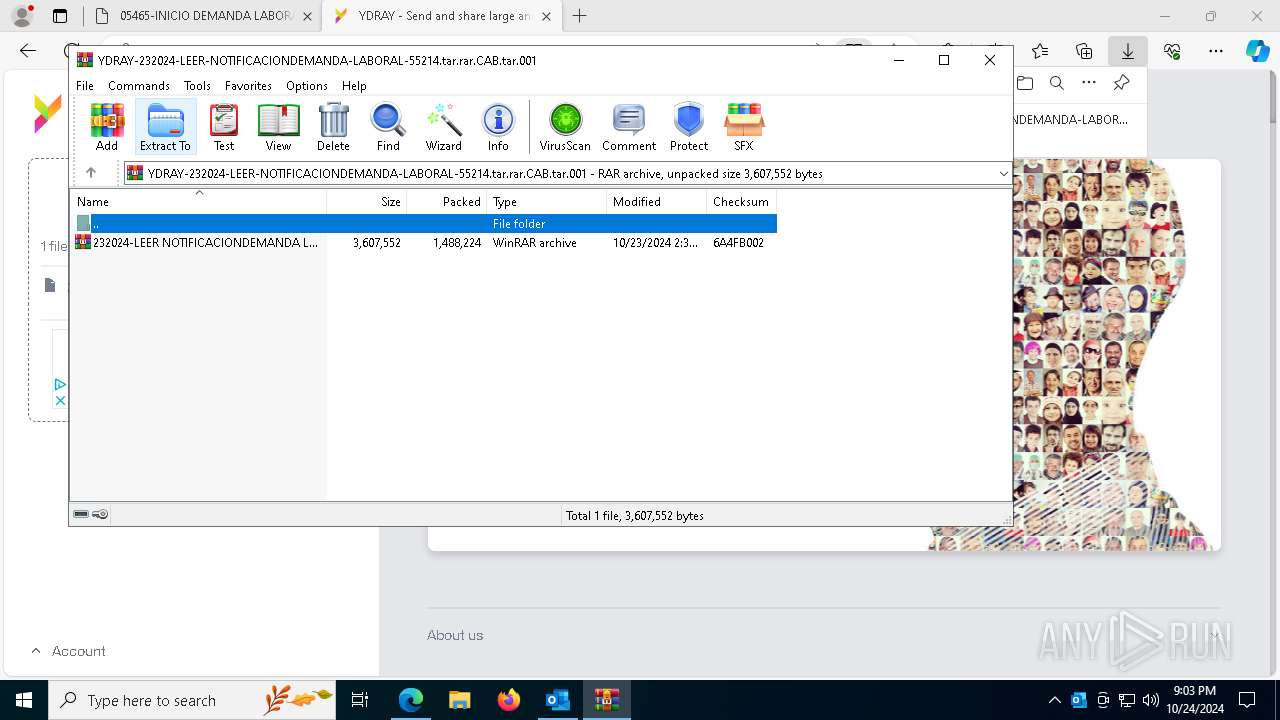
Task: Launch Firefox from the taskbar
Action: (508, 700)
